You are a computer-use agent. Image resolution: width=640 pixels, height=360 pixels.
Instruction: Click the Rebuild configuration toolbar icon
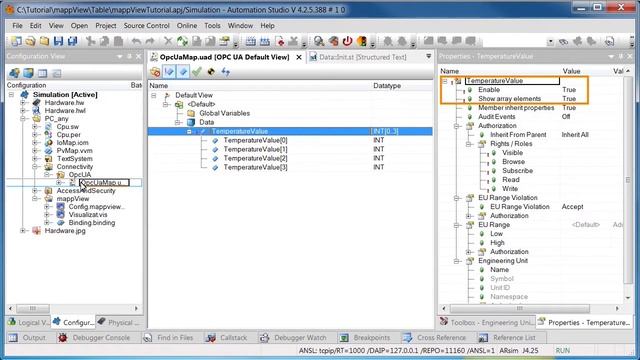coord(264,41)
